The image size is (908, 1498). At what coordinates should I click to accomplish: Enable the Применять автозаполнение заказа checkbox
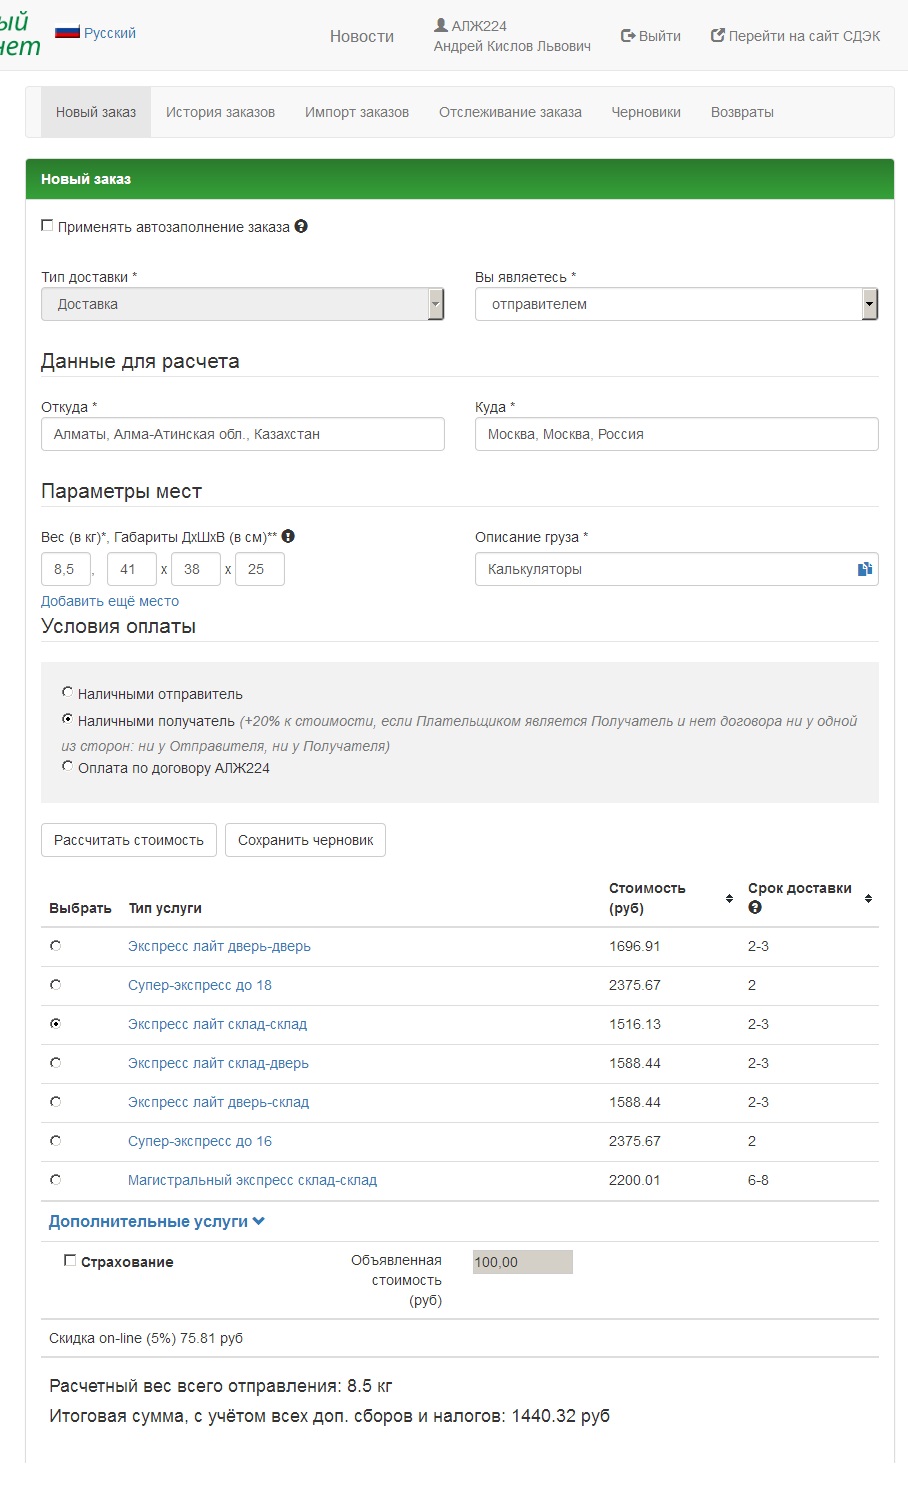coord(47,226)
